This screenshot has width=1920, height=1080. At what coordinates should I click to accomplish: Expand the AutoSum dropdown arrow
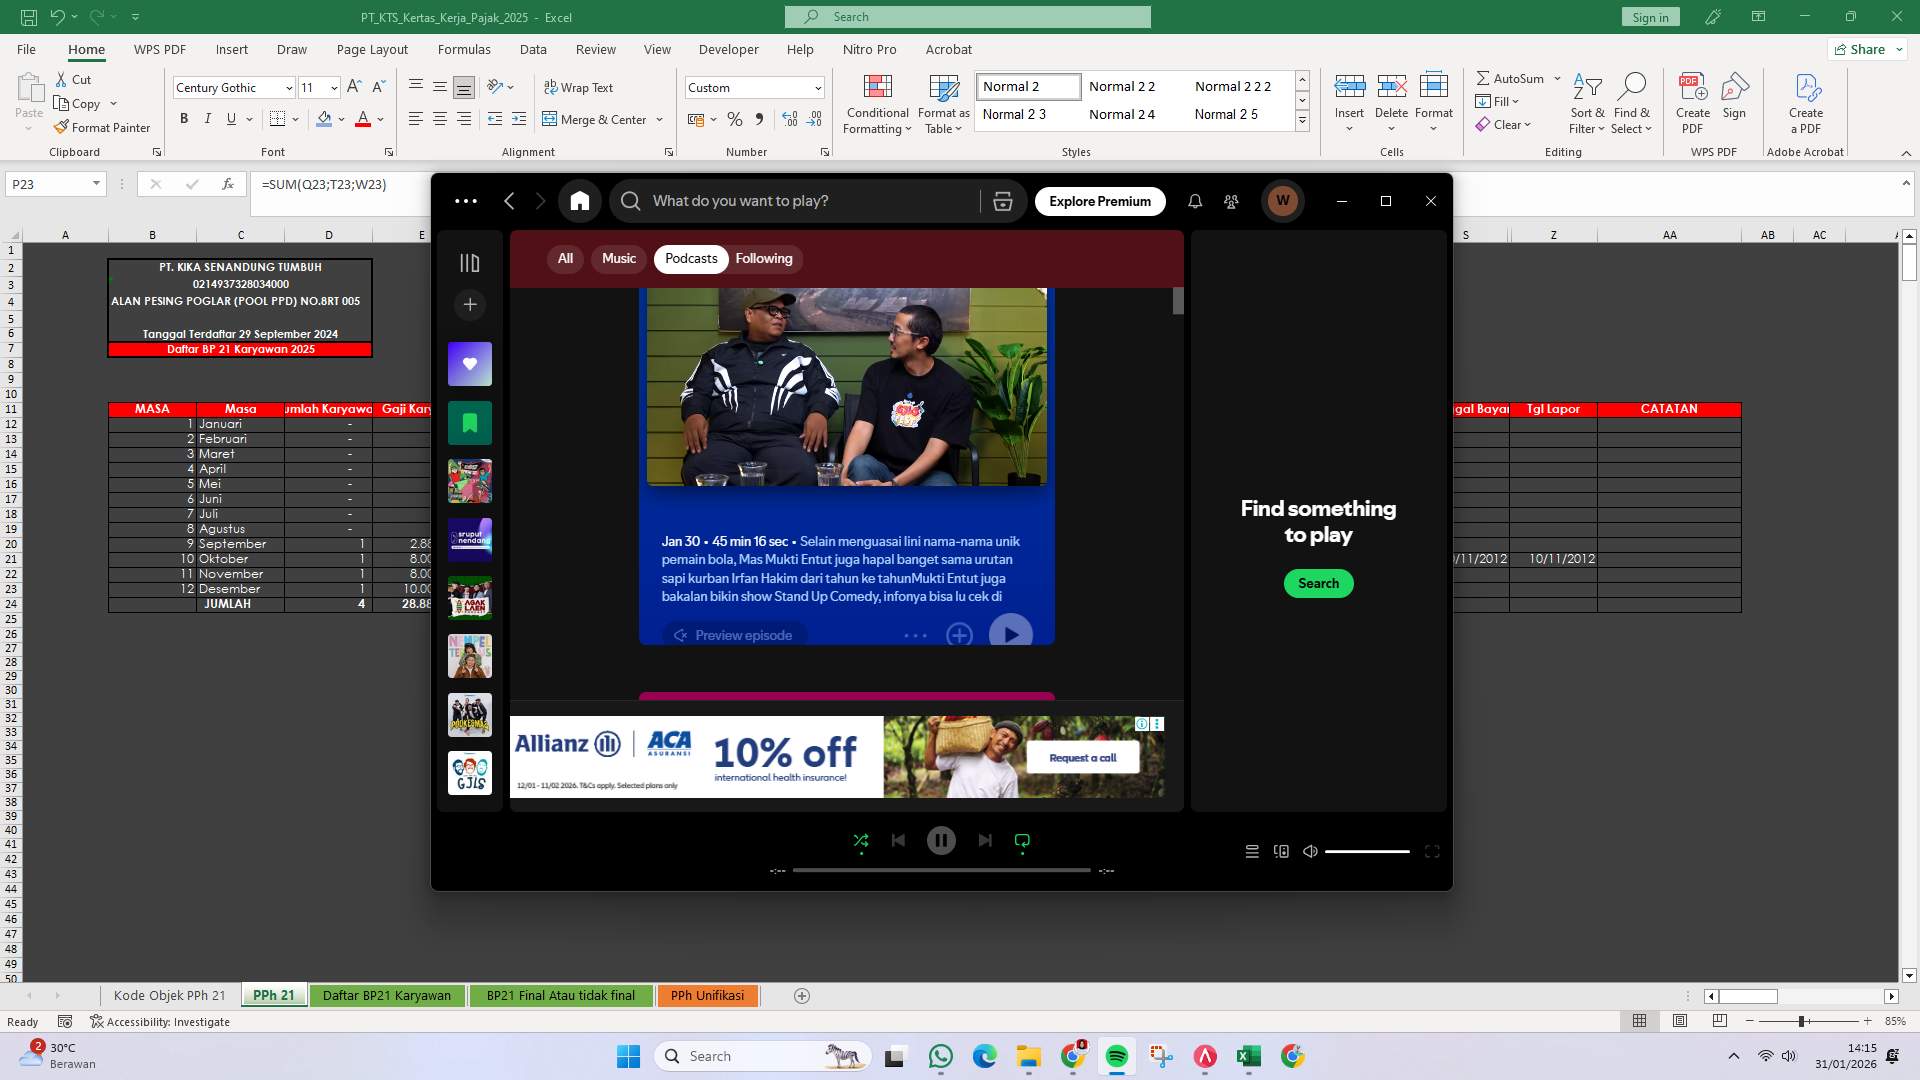1557,78
